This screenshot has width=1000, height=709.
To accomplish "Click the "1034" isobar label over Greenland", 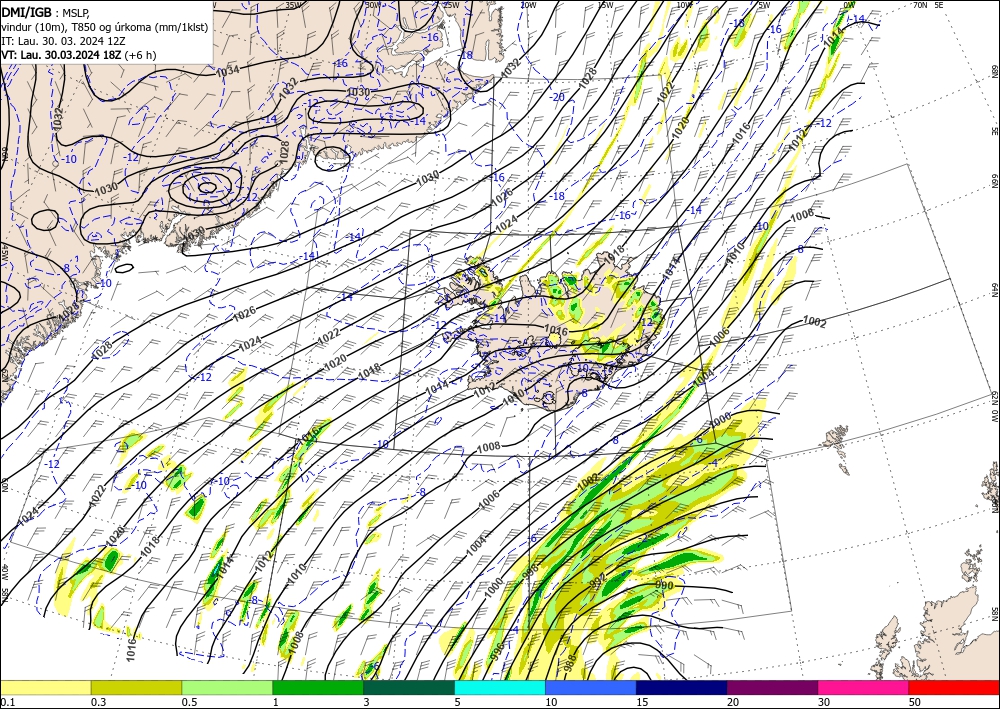I will 228,70.
